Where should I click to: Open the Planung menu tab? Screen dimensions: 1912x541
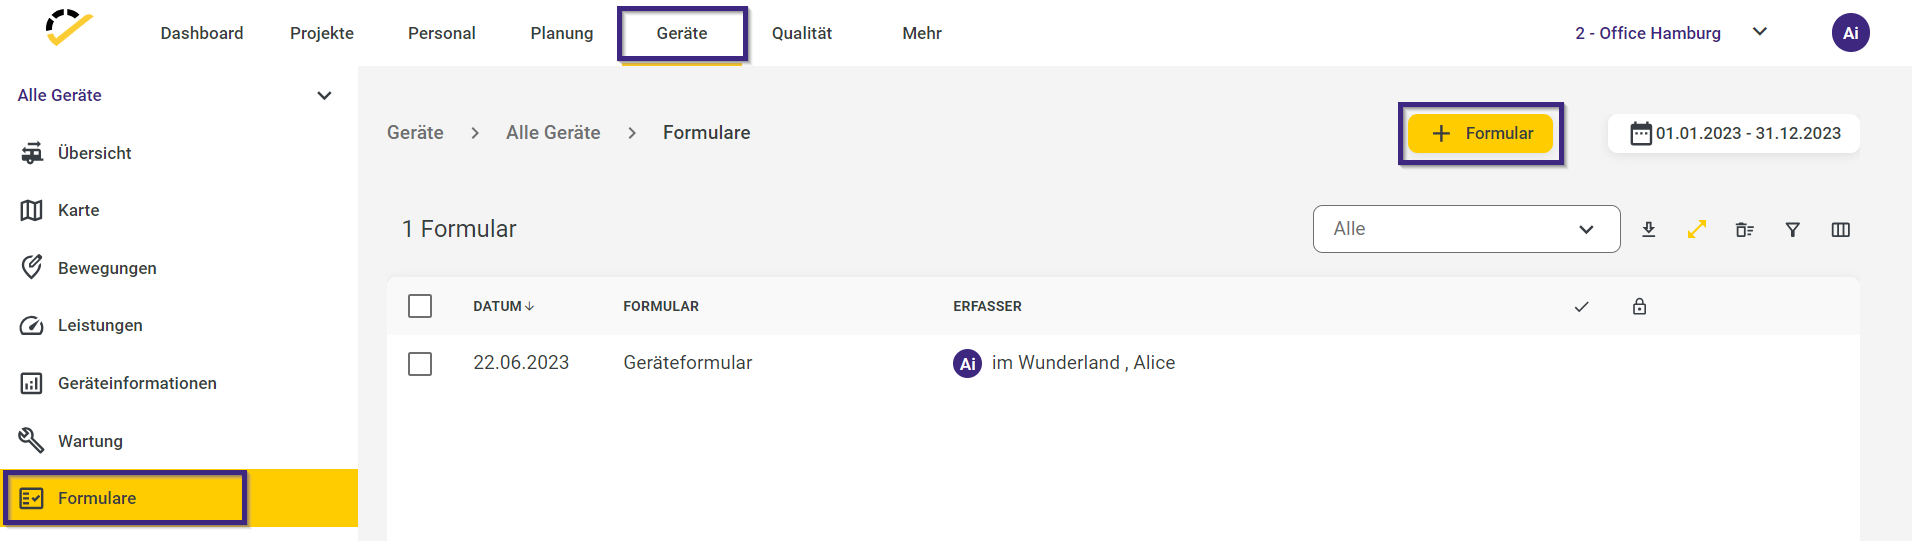tap(561, 33)
